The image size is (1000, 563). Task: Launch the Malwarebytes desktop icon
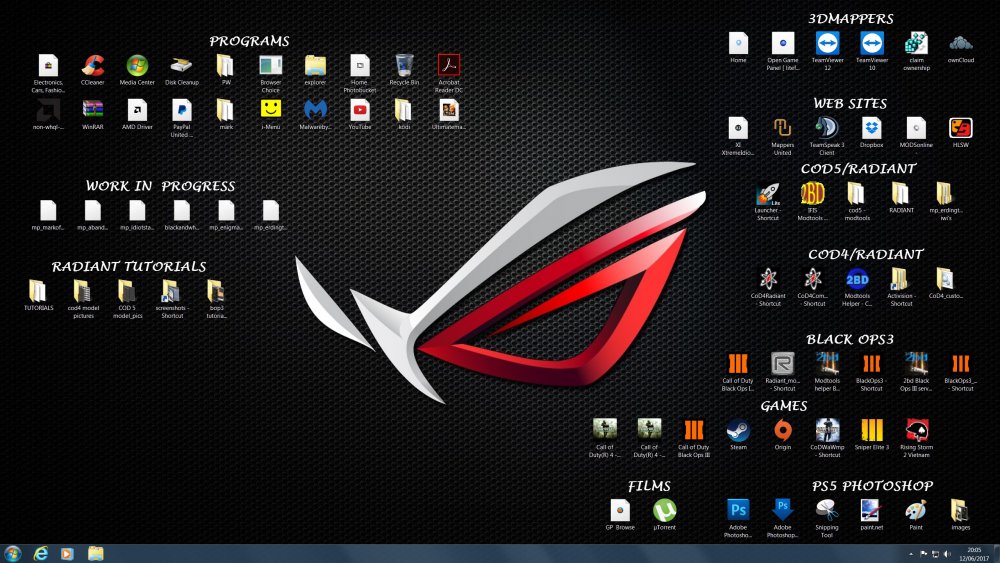[x=314, y=110]
